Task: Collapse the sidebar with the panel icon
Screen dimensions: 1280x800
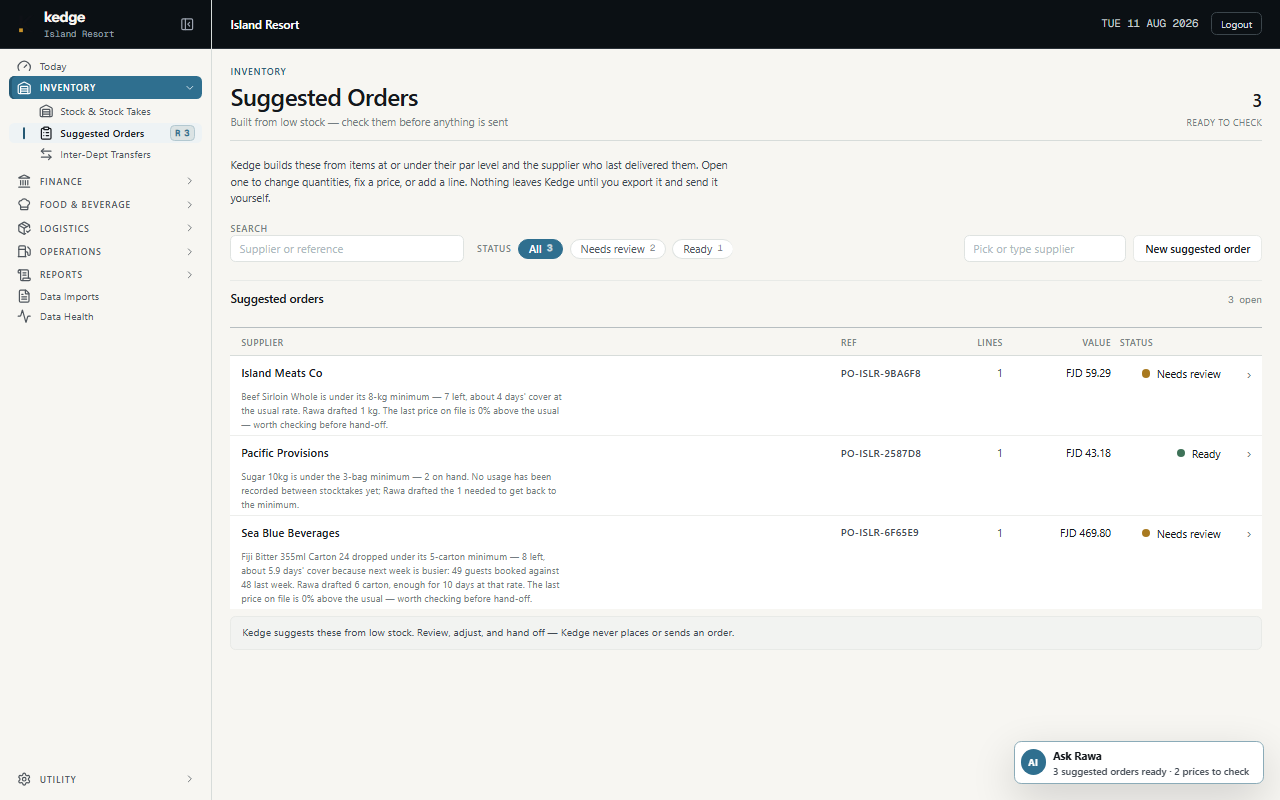Action: pos(187,24)
